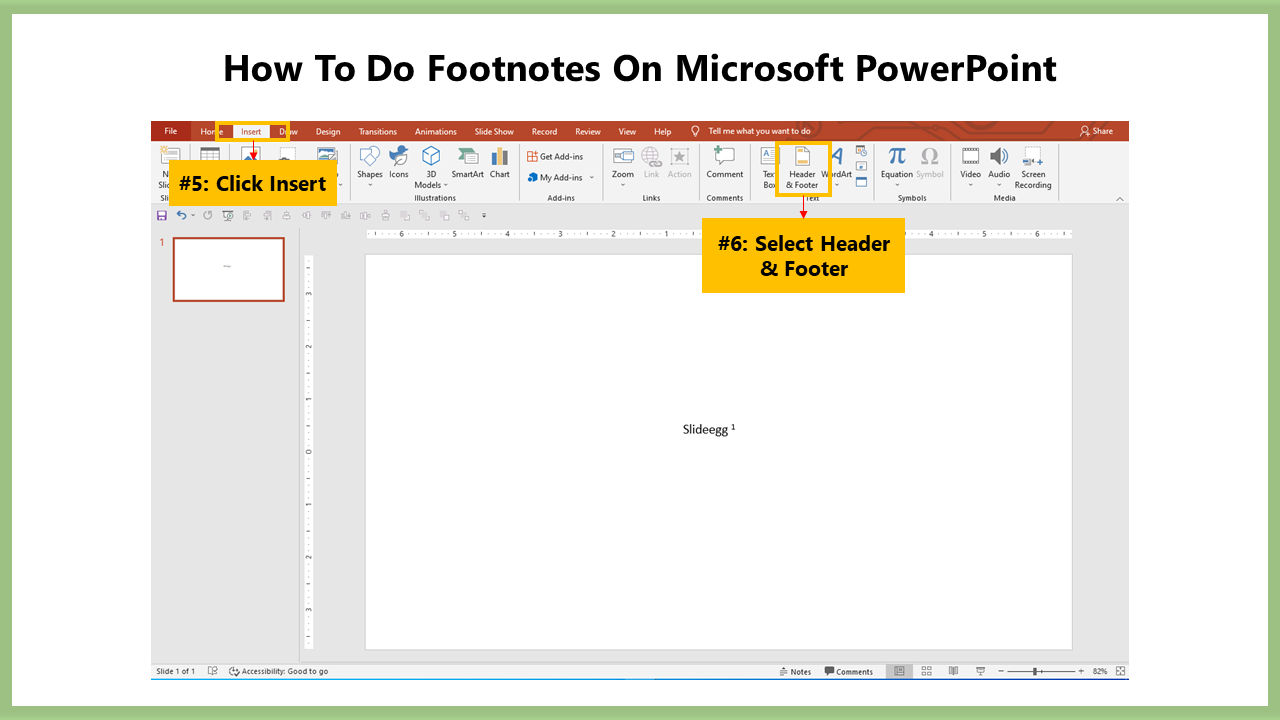
Task: Click the Save icon in quick access toolbar
Action: click(x=162, y=215)
